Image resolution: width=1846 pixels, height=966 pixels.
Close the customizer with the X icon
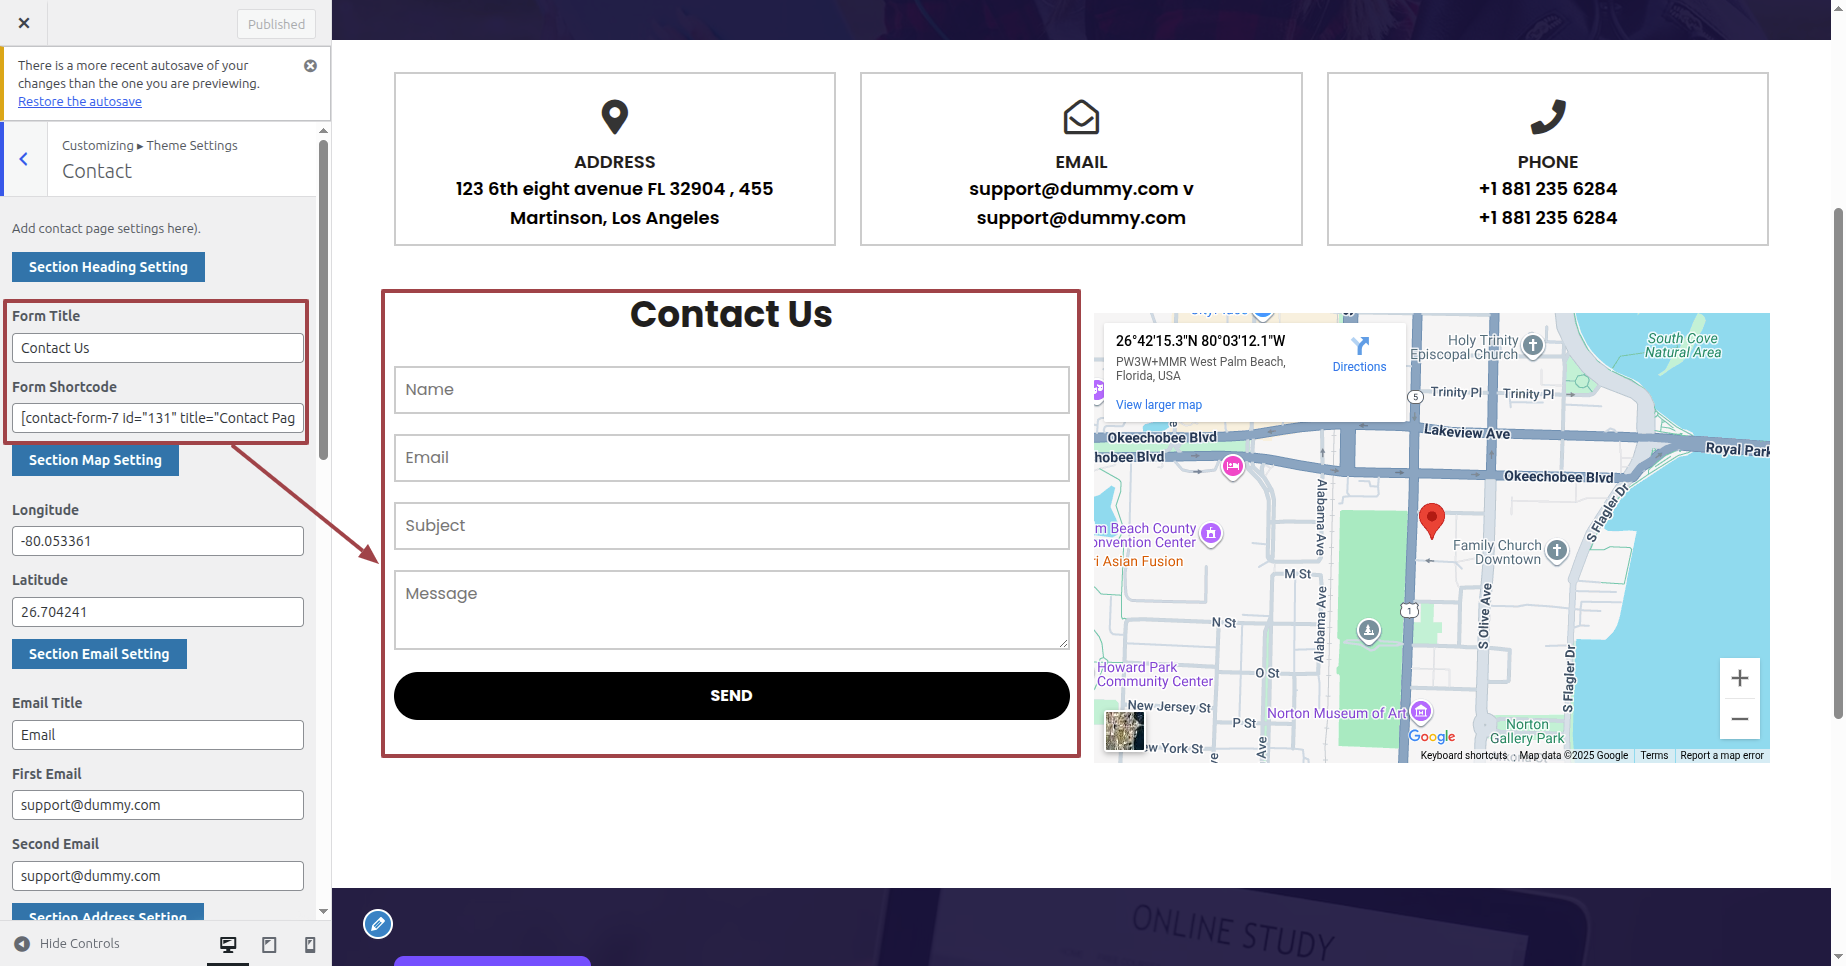(x=24, y=23)
